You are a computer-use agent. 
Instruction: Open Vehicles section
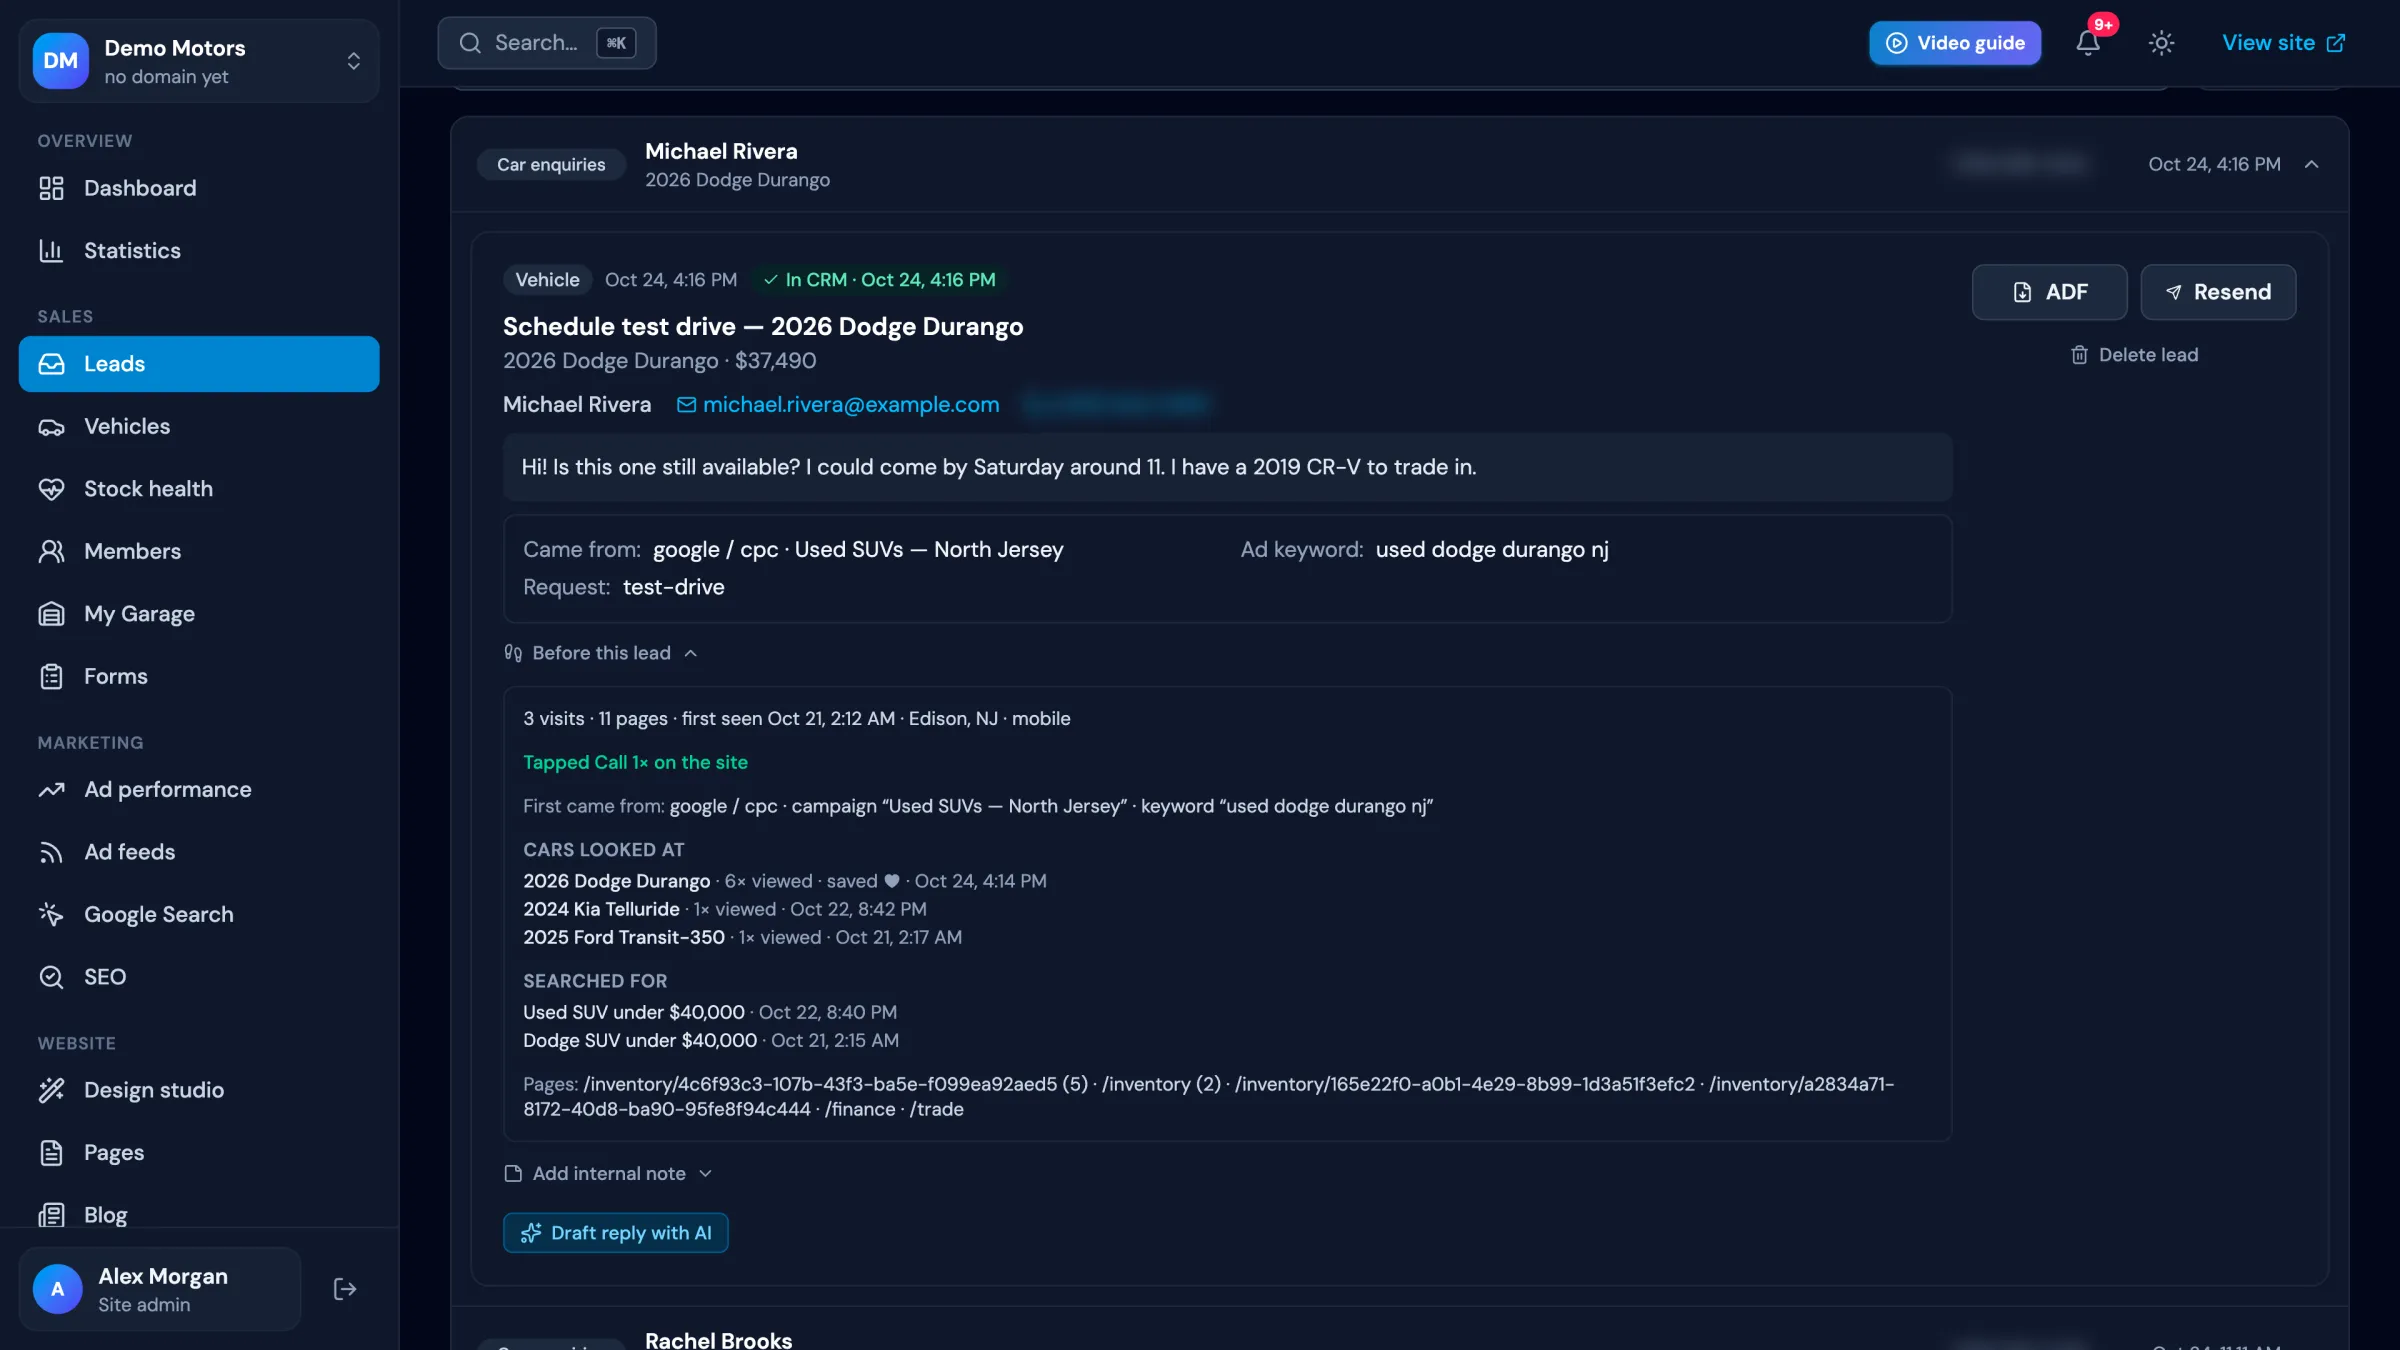click(199, 426)
